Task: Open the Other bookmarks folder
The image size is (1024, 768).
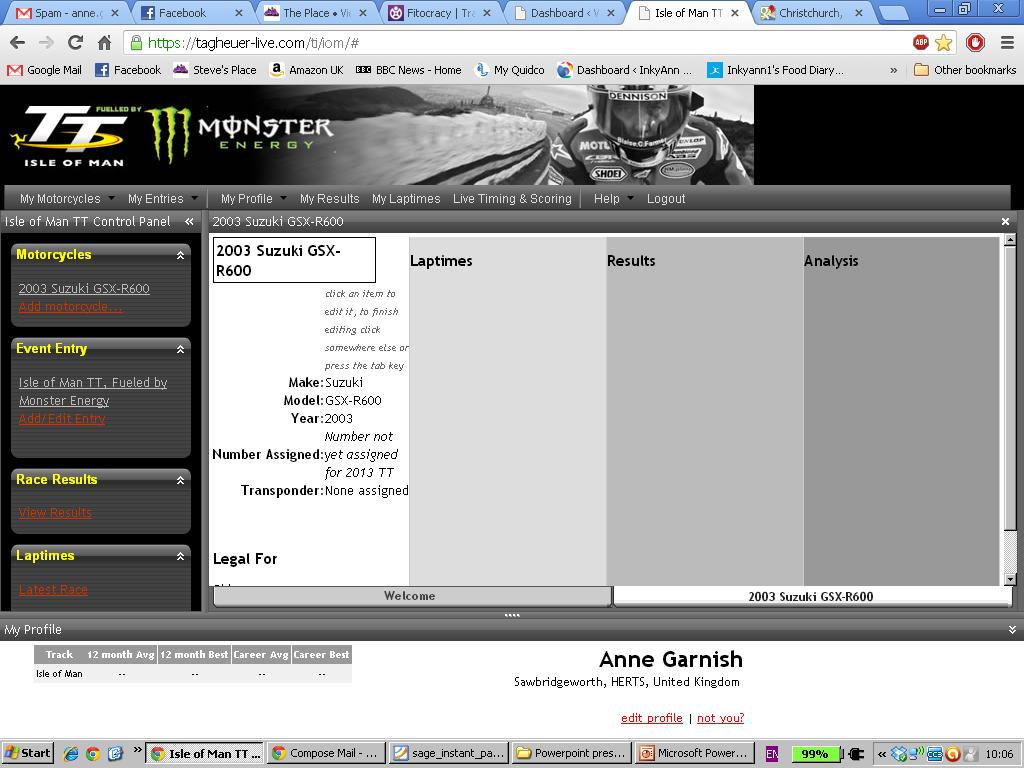Action: pos(965,70)
